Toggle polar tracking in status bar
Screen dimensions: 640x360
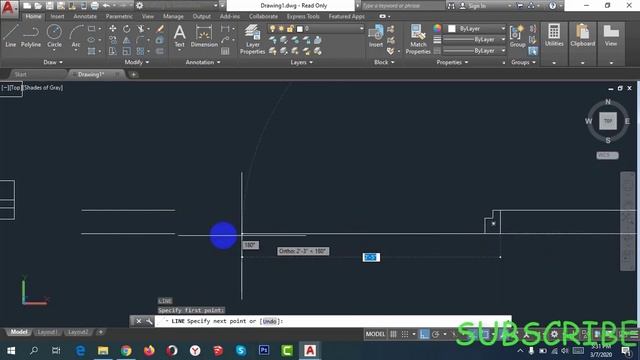click(436, 334)
